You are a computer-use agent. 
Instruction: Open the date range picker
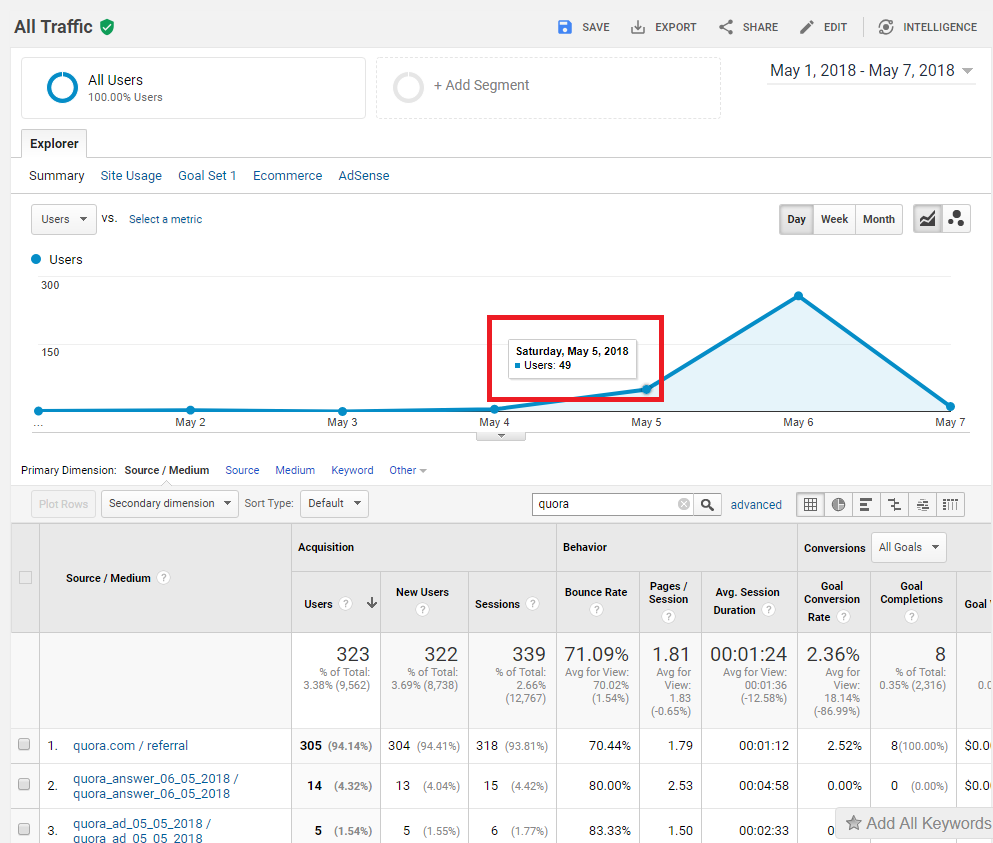(x=871, y=70)
